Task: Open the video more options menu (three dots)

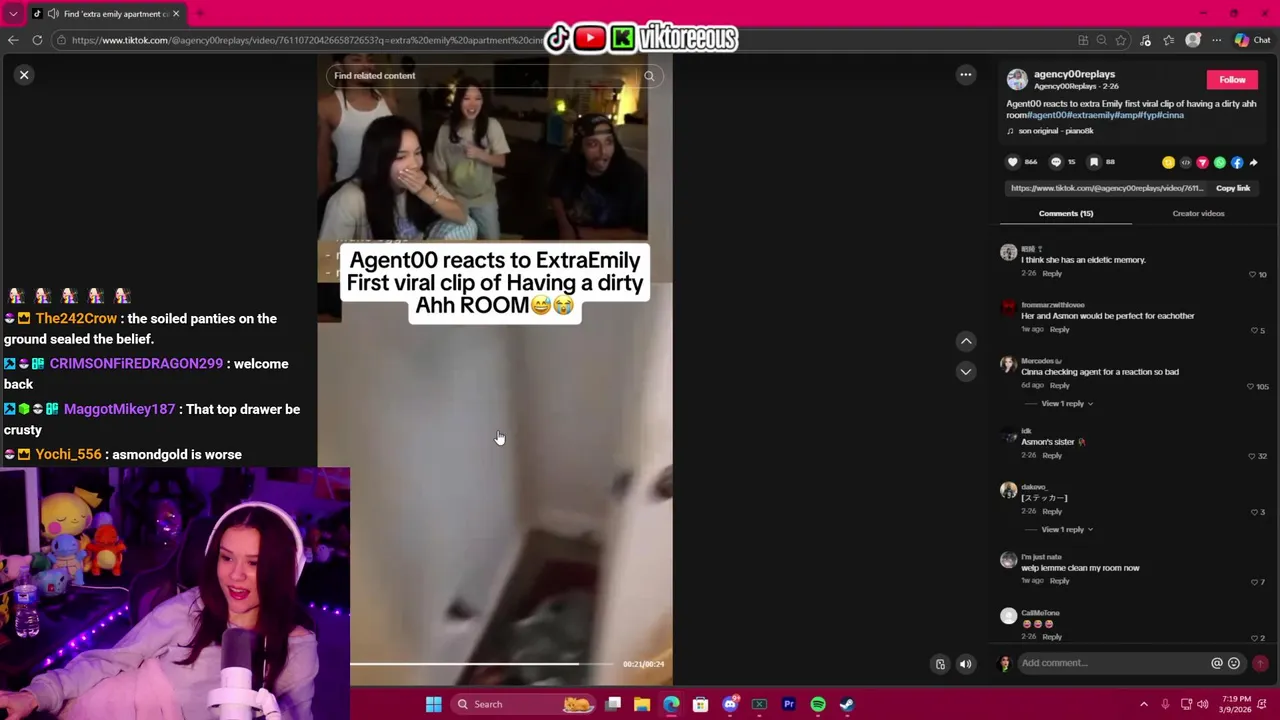Action: click(x=966, y=75)
